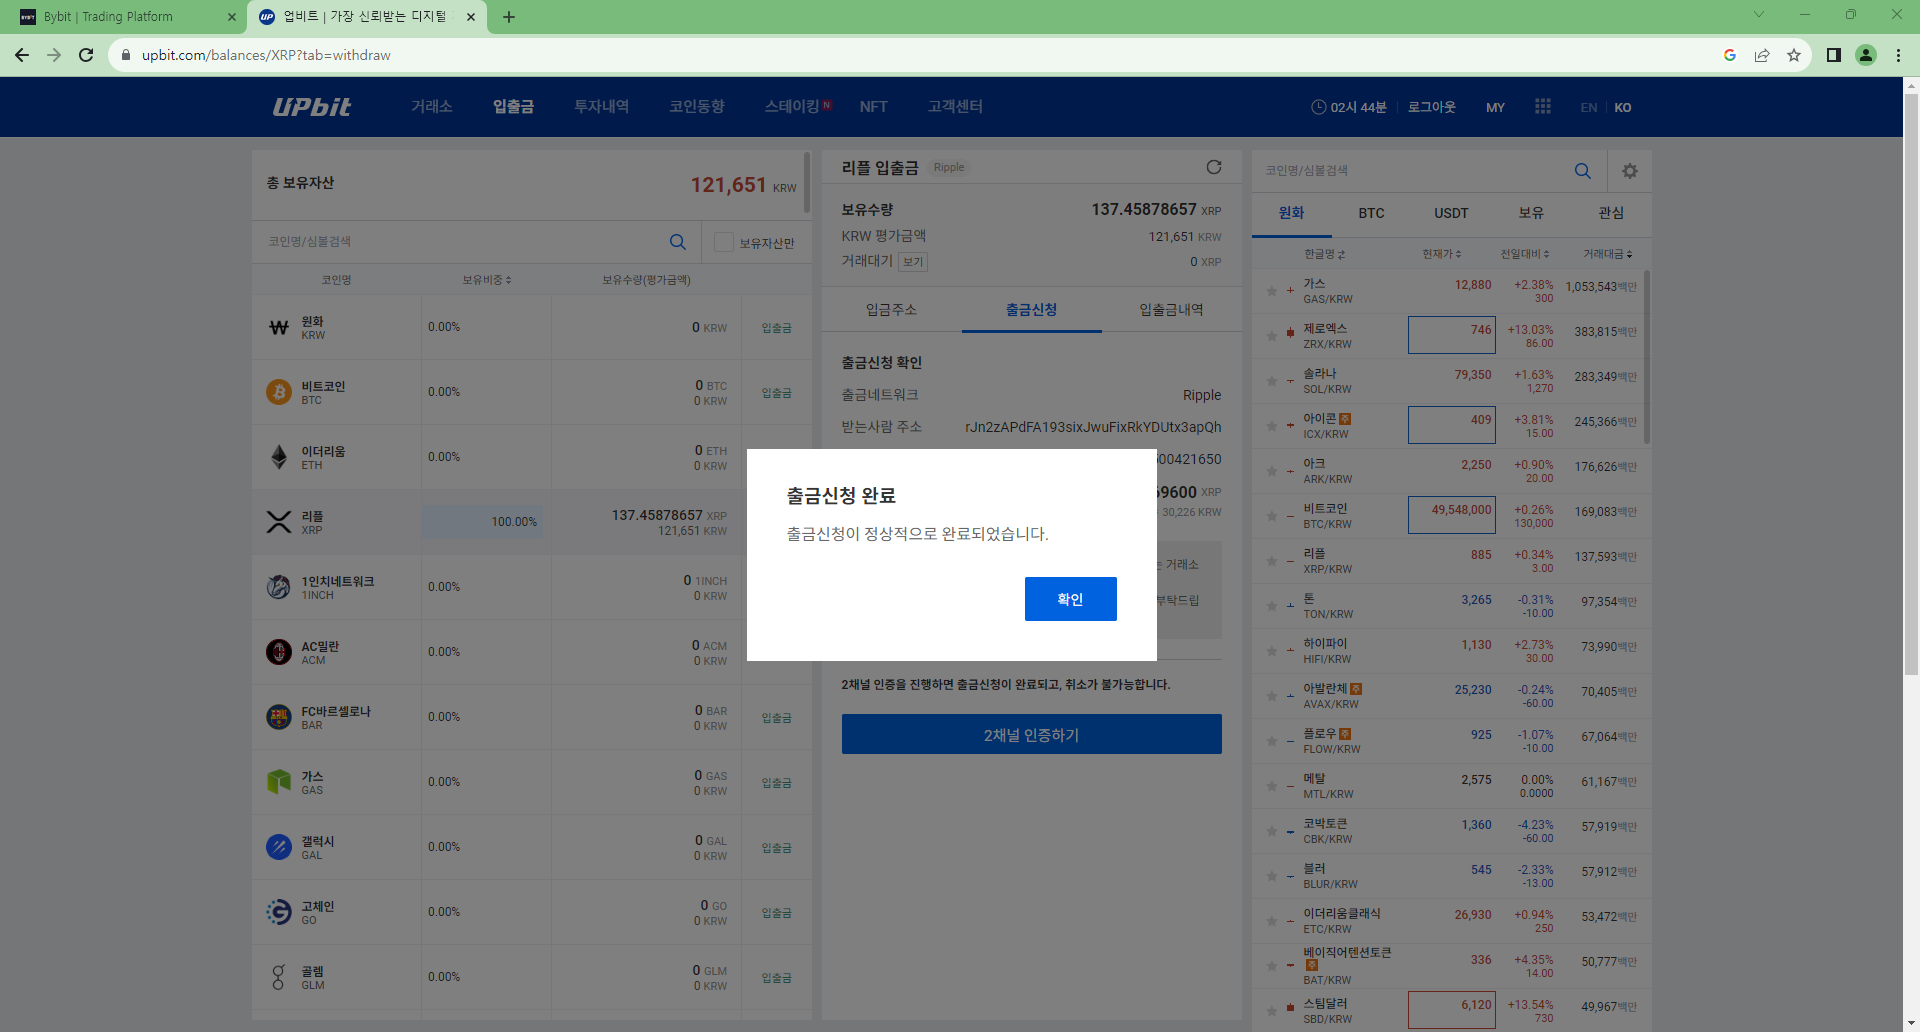
Task: Click the 로그아웃 link
Action: point(1431,106)
